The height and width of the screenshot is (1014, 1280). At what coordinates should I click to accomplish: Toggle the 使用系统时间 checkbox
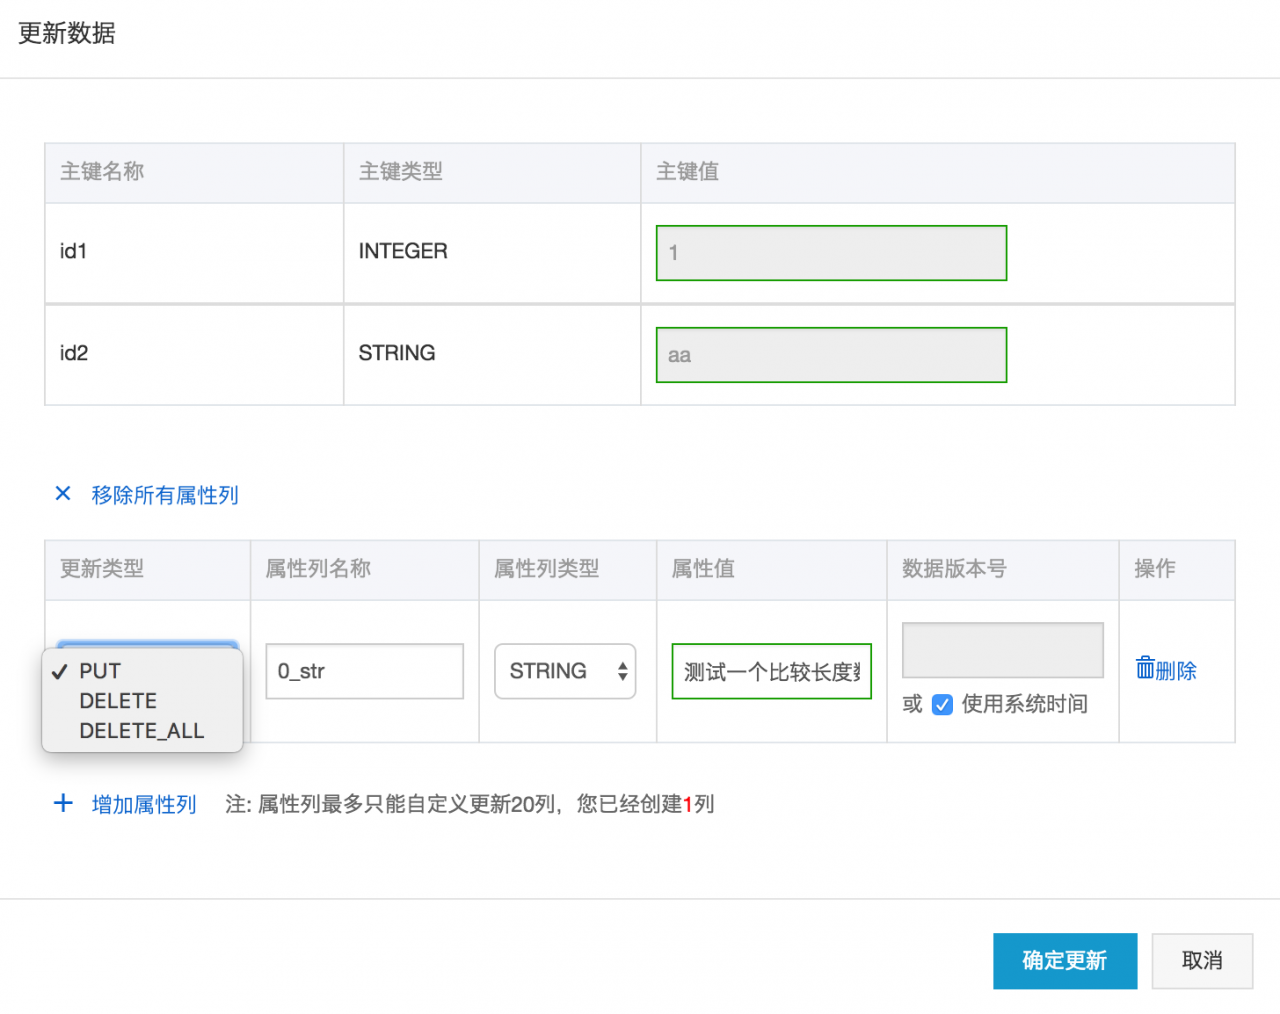(x=942, y=705)
